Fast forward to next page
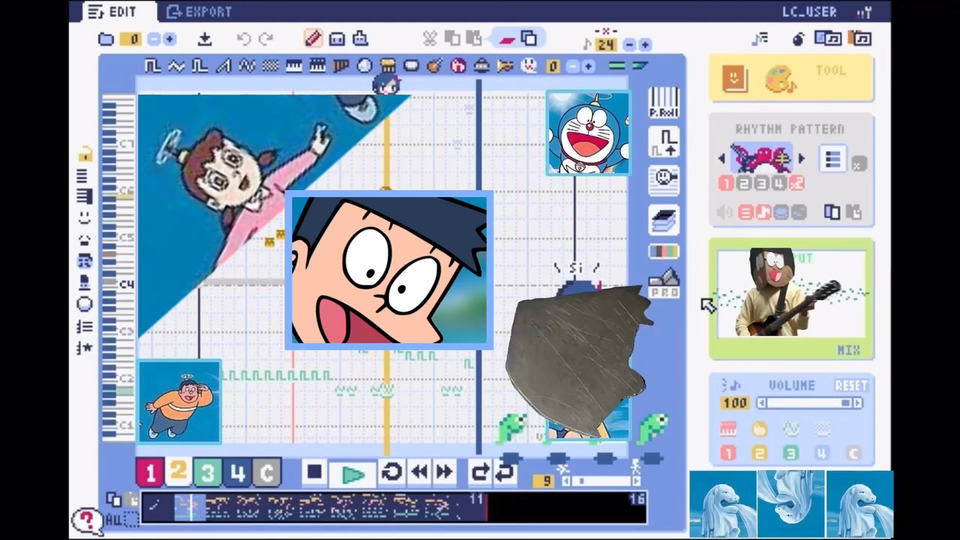 [444, 472]
